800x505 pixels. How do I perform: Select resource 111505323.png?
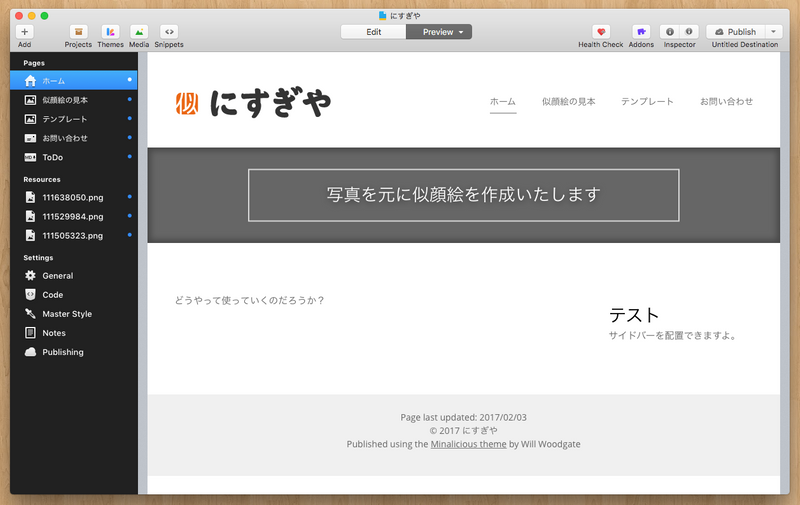[x=73, y=236]
